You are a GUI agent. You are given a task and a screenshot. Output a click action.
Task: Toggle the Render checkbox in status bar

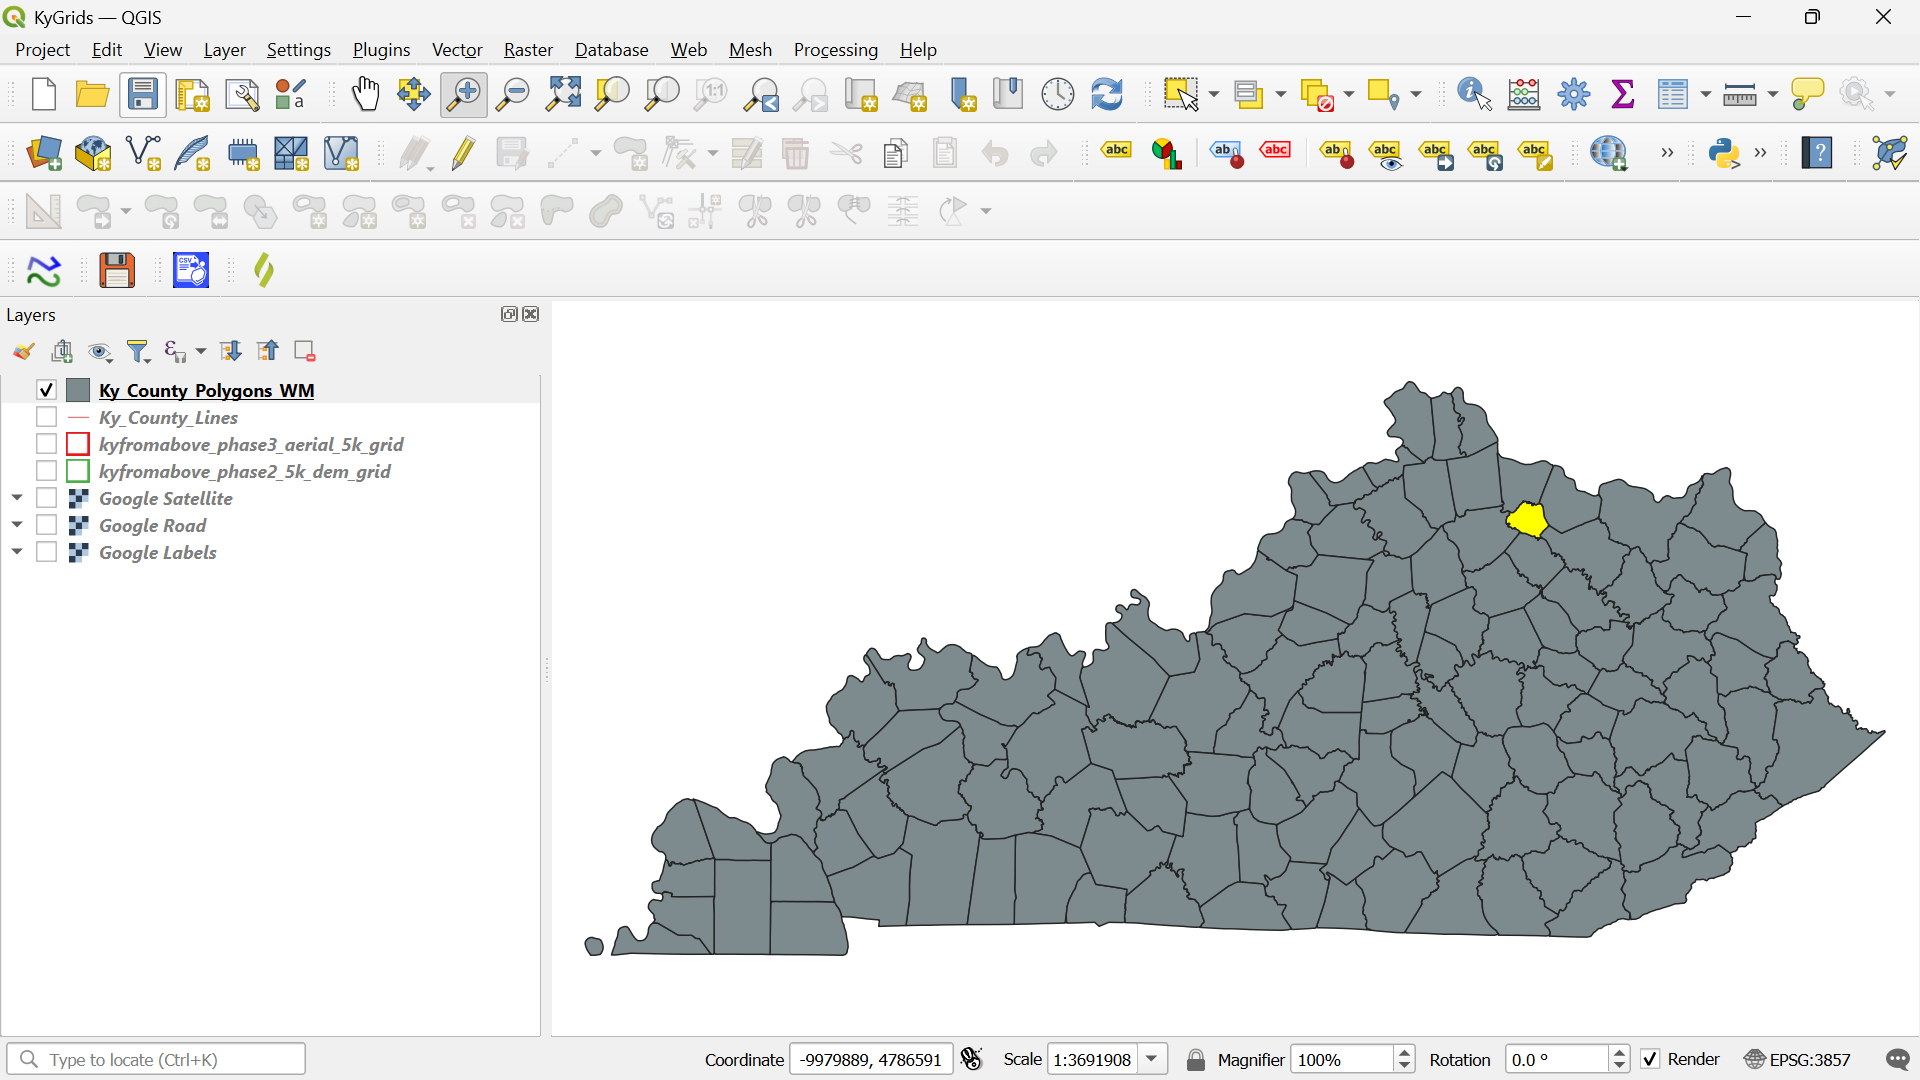click(1651, 1059)
